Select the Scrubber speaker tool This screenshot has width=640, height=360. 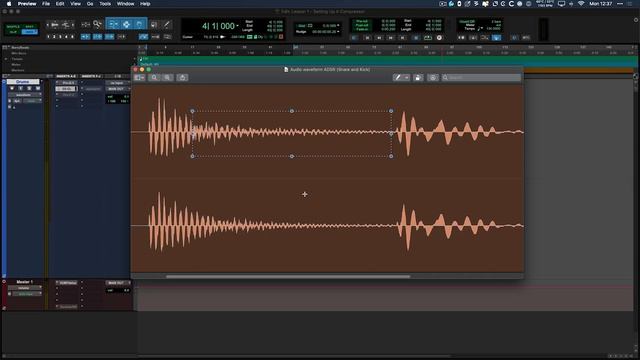154,24
